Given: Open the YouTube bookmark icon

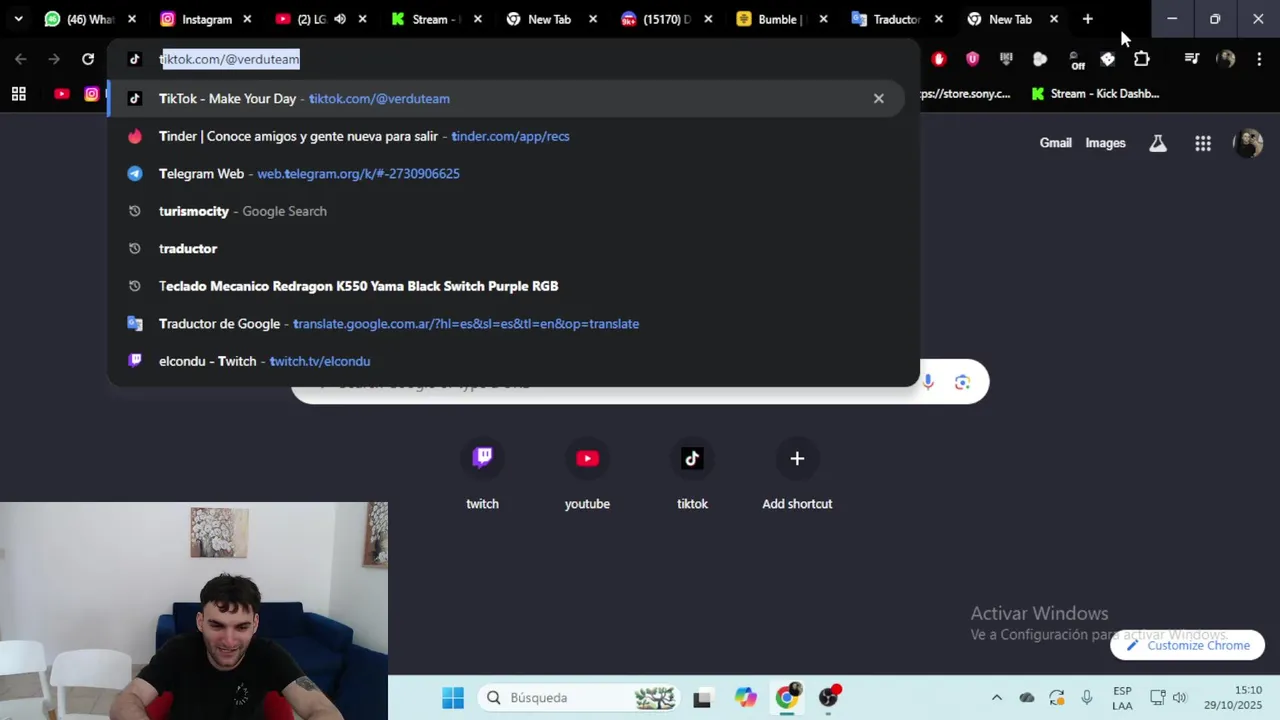Looking at the screenshot, I should [x=62, y=94].
